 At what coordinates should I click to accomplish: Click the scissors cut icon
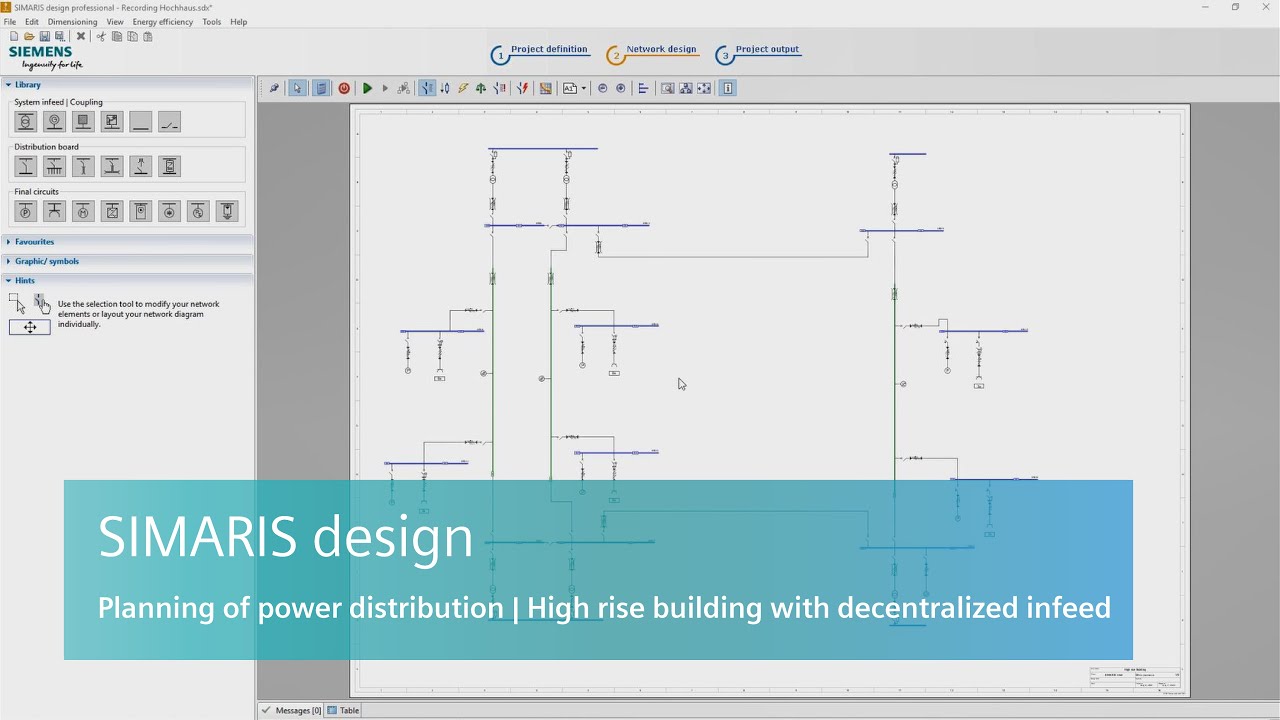pos(101,37)
